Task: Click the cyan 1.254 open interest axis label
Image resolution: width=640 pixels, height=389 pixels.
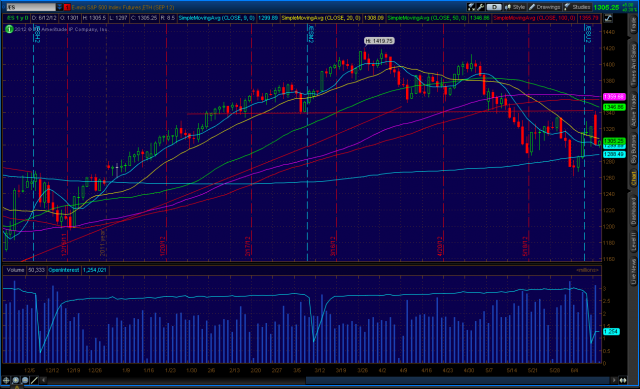Action: pyautogui.click(x=611, y=331)
